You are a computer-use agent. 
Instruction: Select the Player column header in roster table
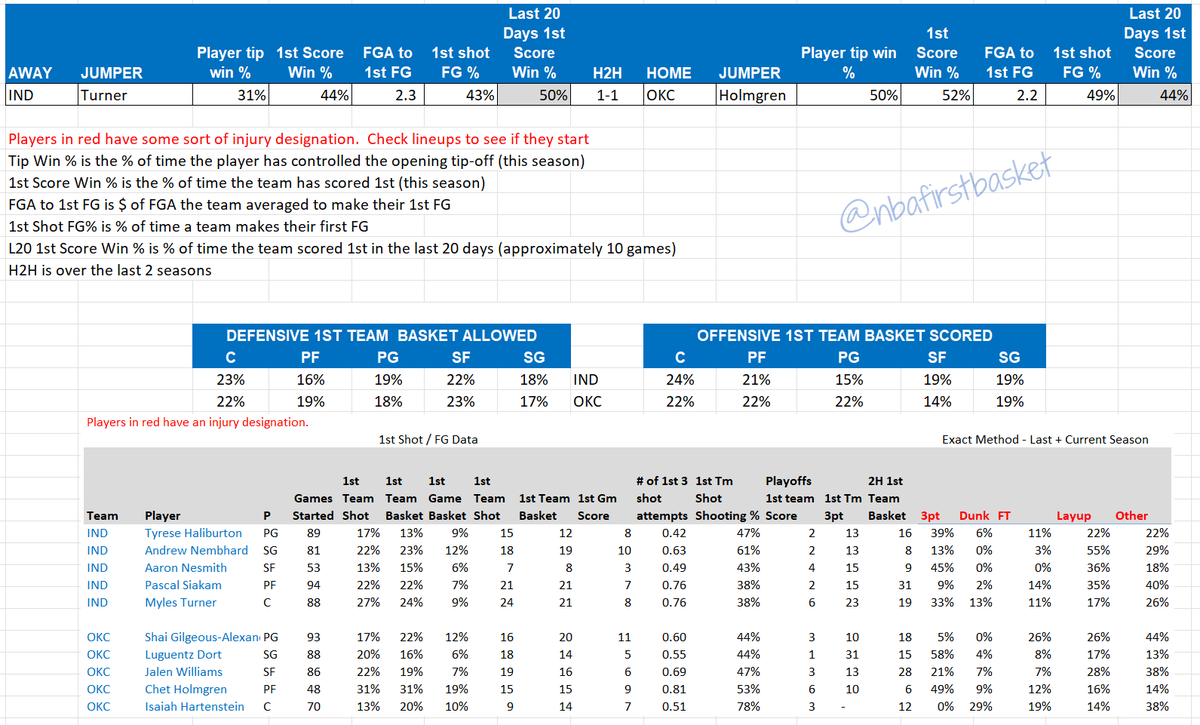pos(163,516)
